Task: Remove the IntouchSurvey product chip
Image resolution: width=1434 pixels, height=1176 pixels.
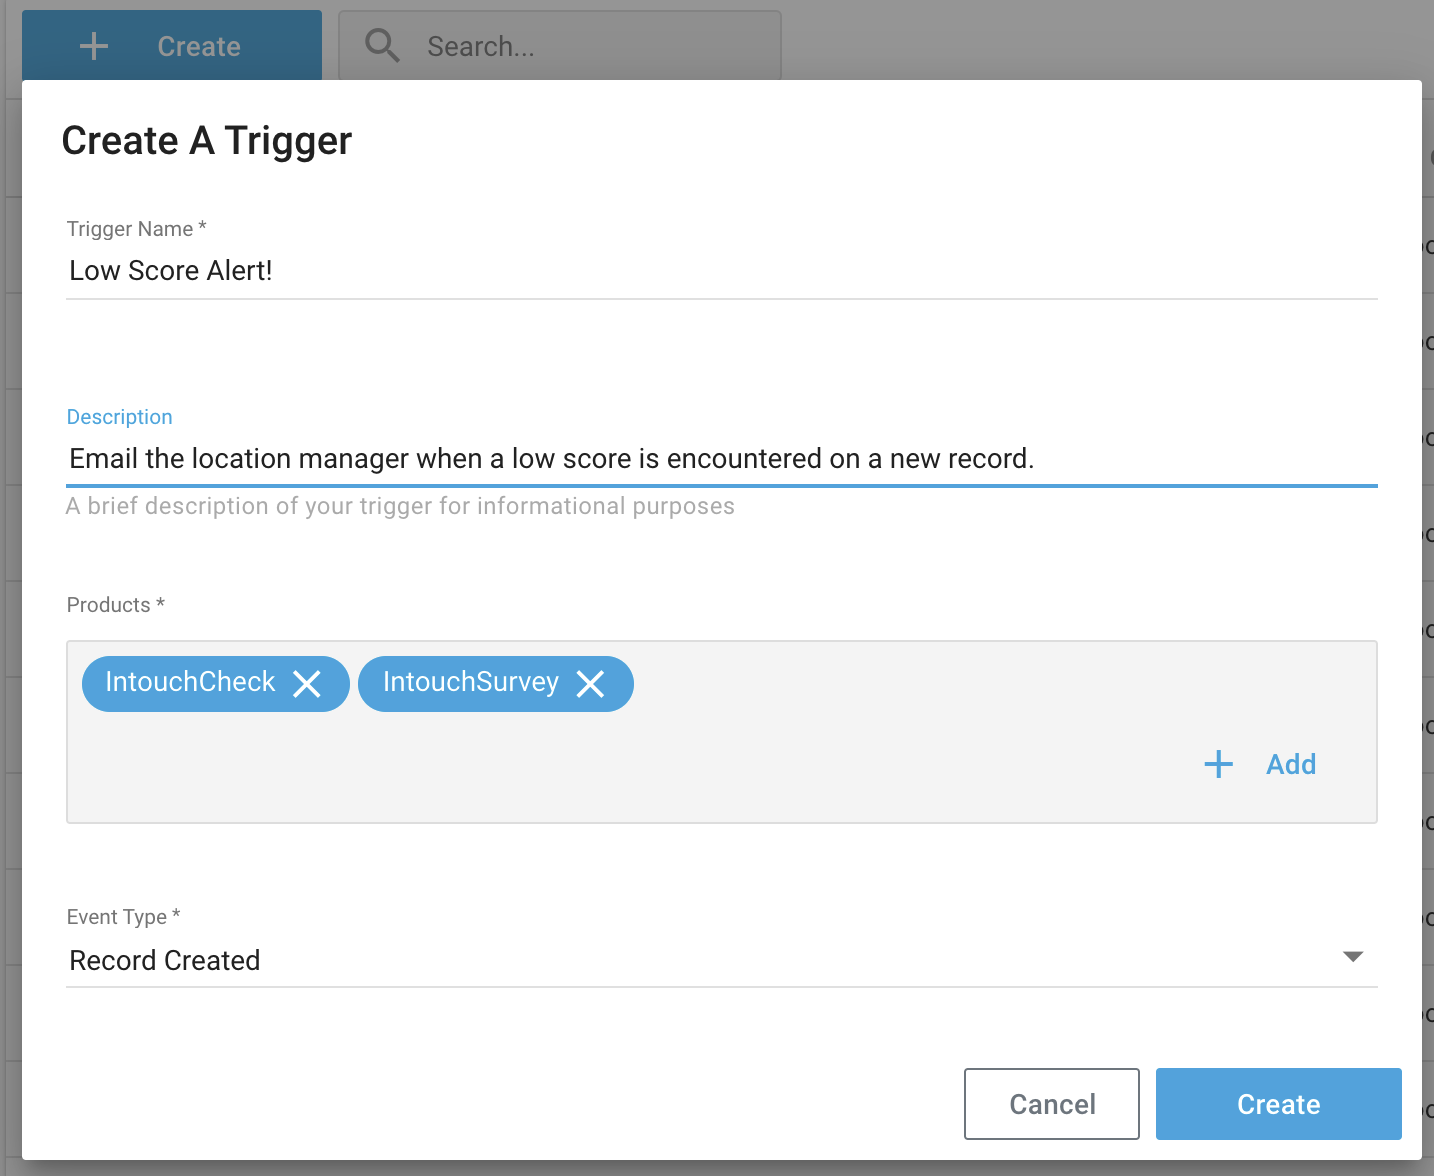Action: pyautogui.click(x=591, y=684)
